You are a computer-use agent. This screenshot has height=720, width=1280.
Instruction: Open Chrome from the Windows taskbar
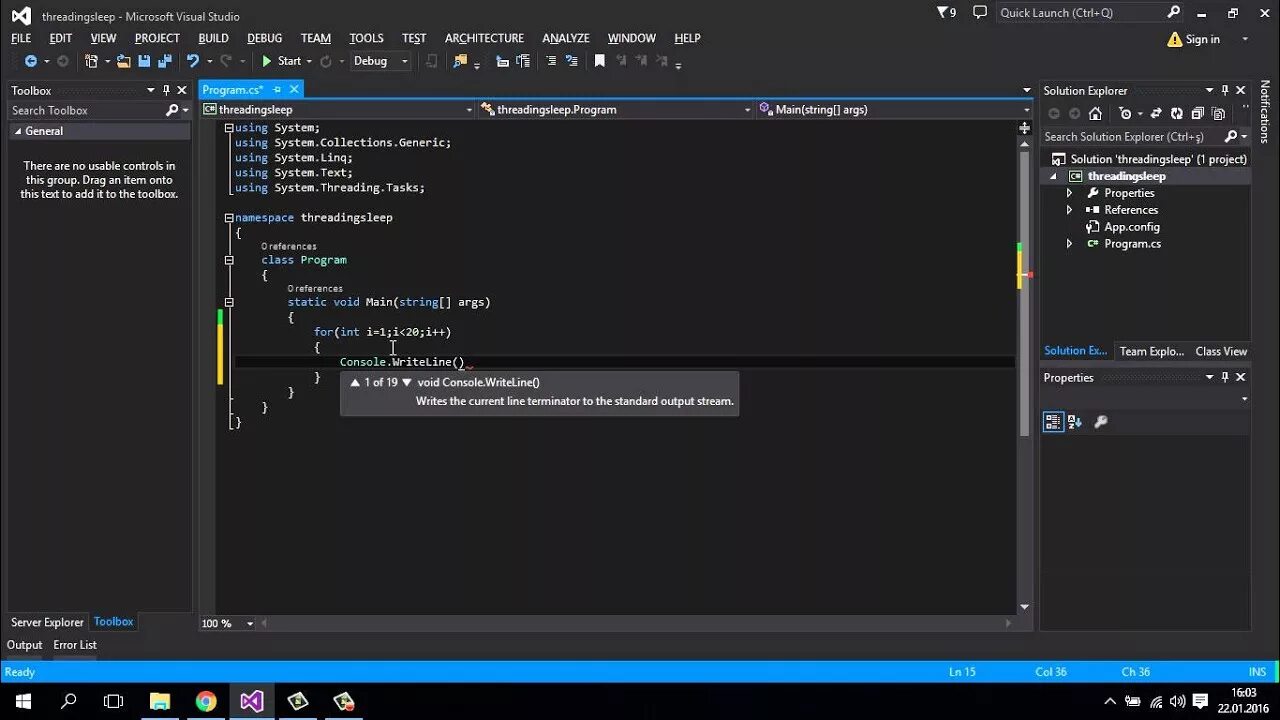point(206,701)
